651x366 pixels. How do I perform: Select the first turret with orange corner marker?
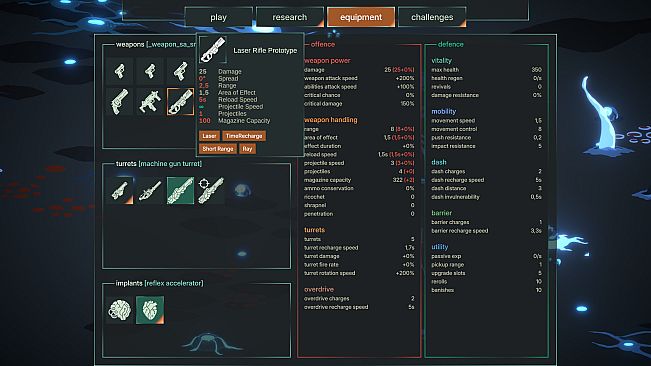pos(120,190)
